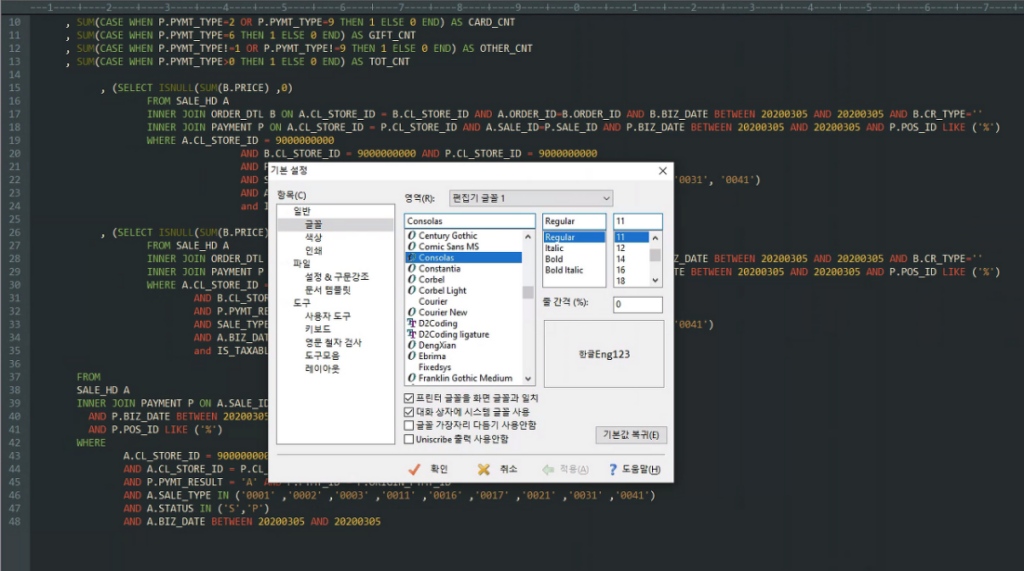Select Franklin Gothic Medium font
Image resolution: width=1024 pixels, height=571 pixels.
pyautogui.click(x=466, y=378)
